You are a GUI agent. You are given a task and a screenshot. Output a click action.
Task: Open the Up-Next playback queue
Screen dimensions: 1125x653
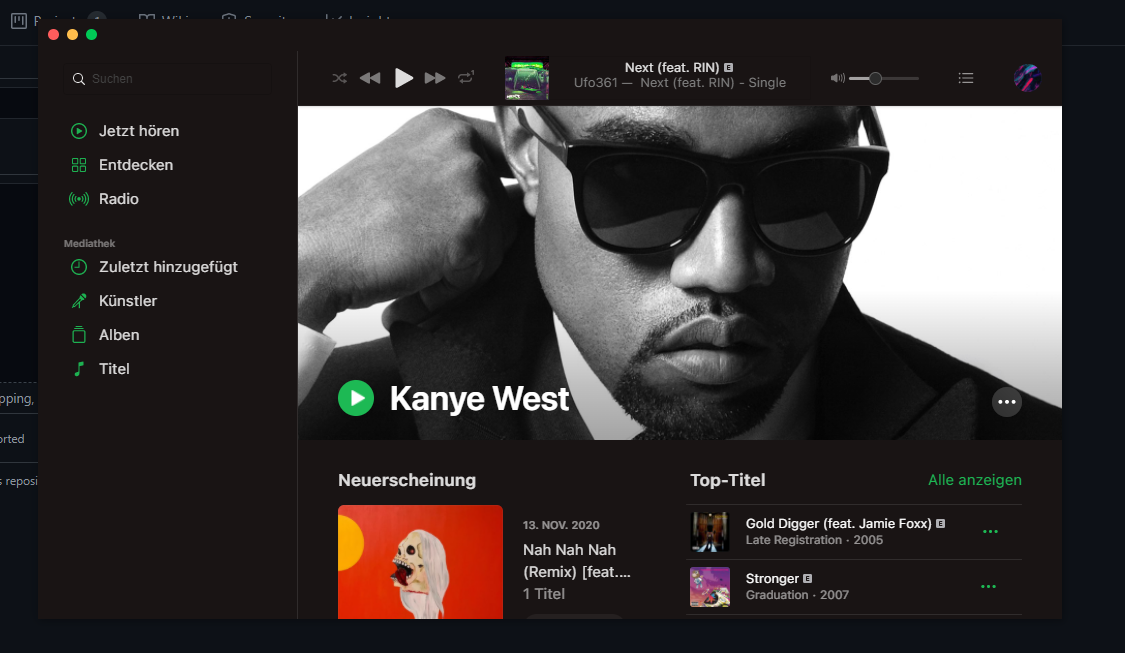tap(966, 77)
